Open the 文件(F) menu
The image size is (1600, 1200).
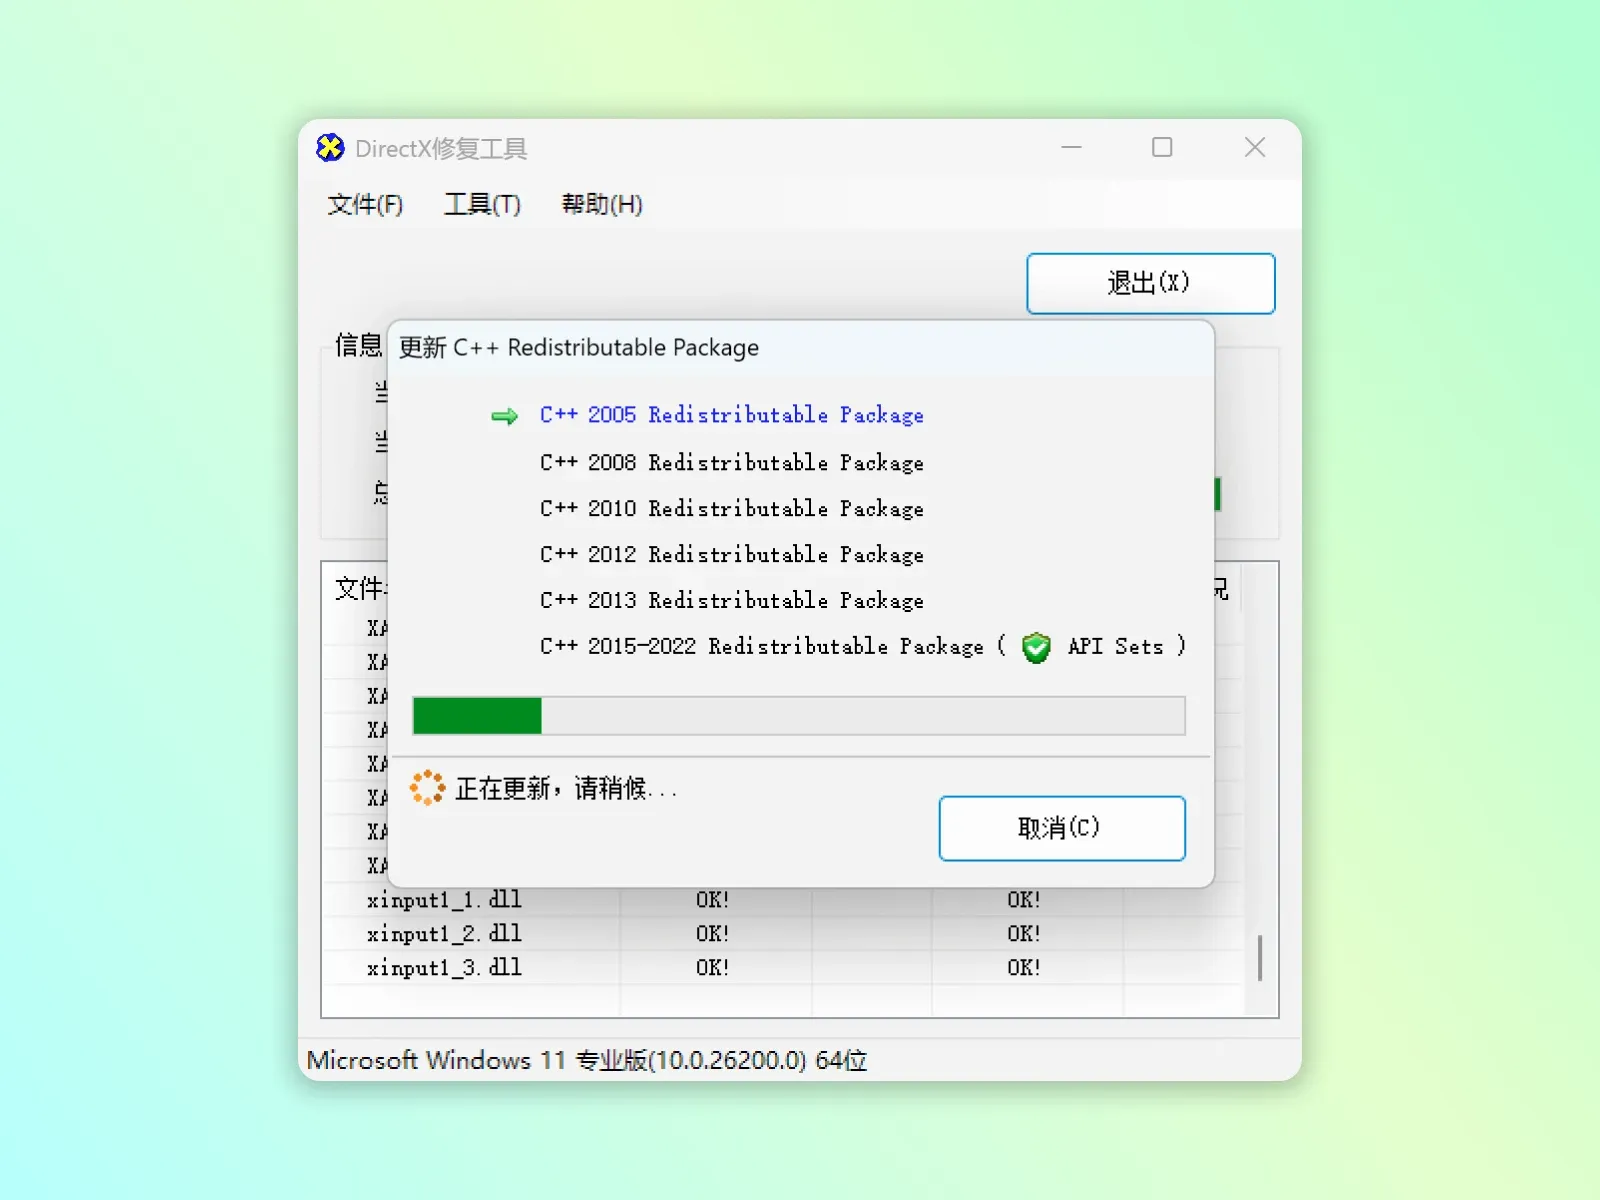point(365,205)
